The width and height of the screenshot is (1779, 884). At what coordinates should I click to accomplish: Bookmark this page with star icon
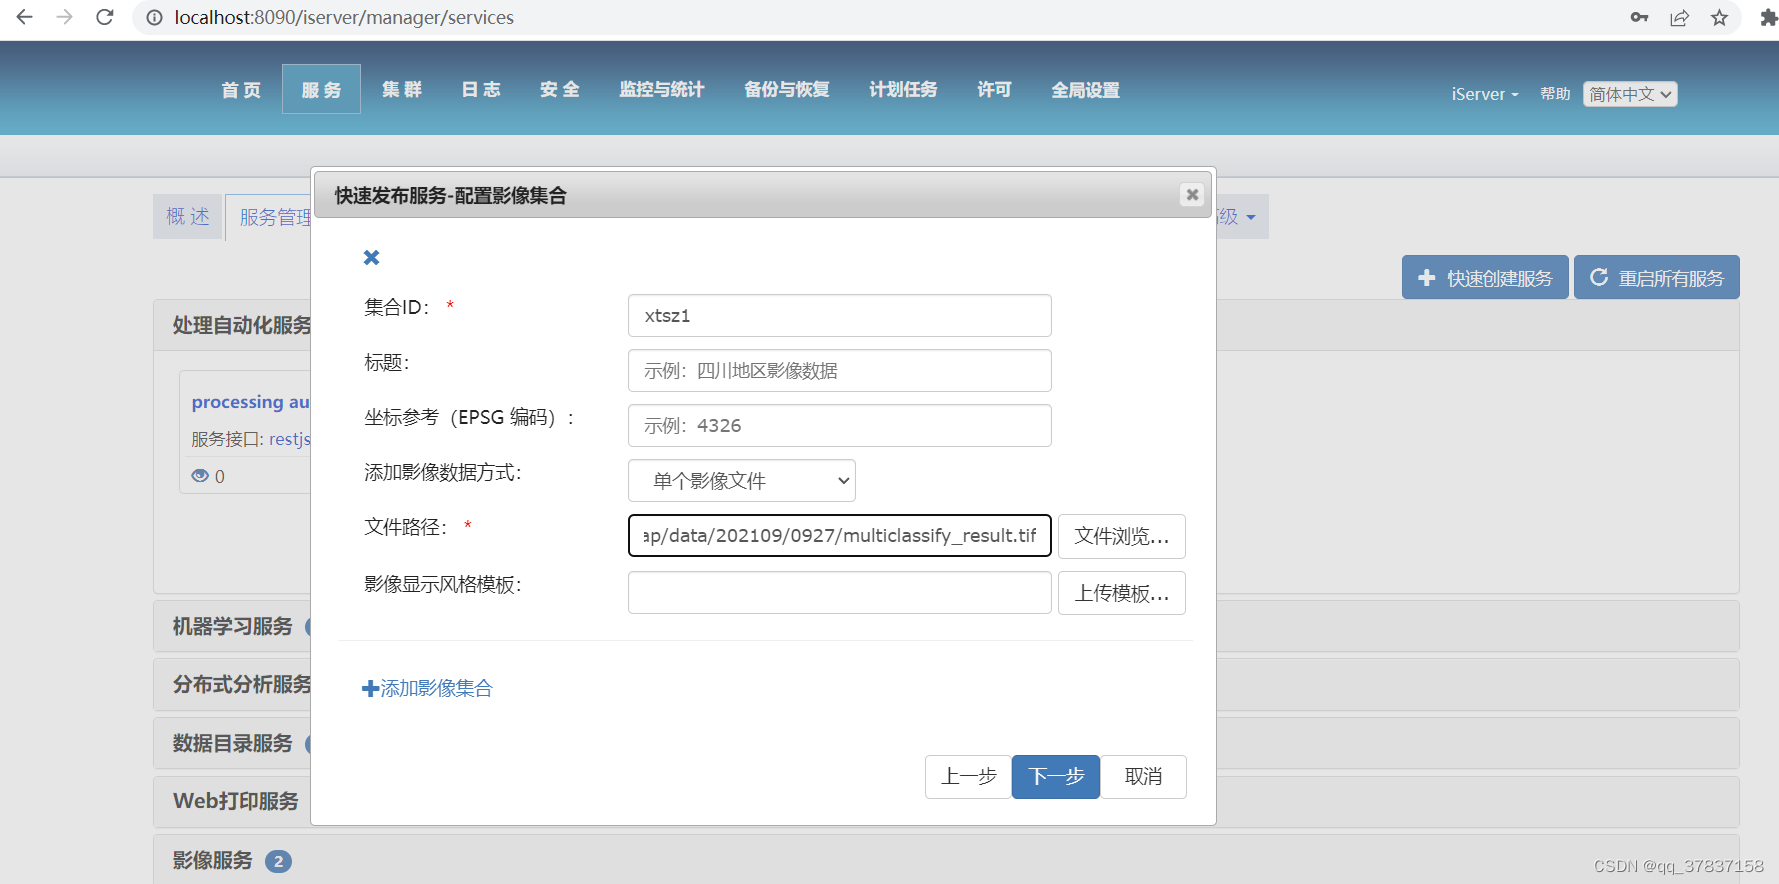[x=1719, y=17]
